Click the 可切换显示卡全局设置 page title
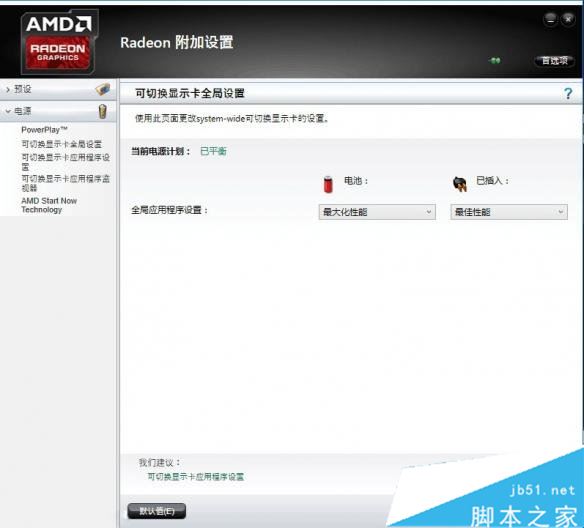Viewport: 584px width, 528px height. pos(190,93)
